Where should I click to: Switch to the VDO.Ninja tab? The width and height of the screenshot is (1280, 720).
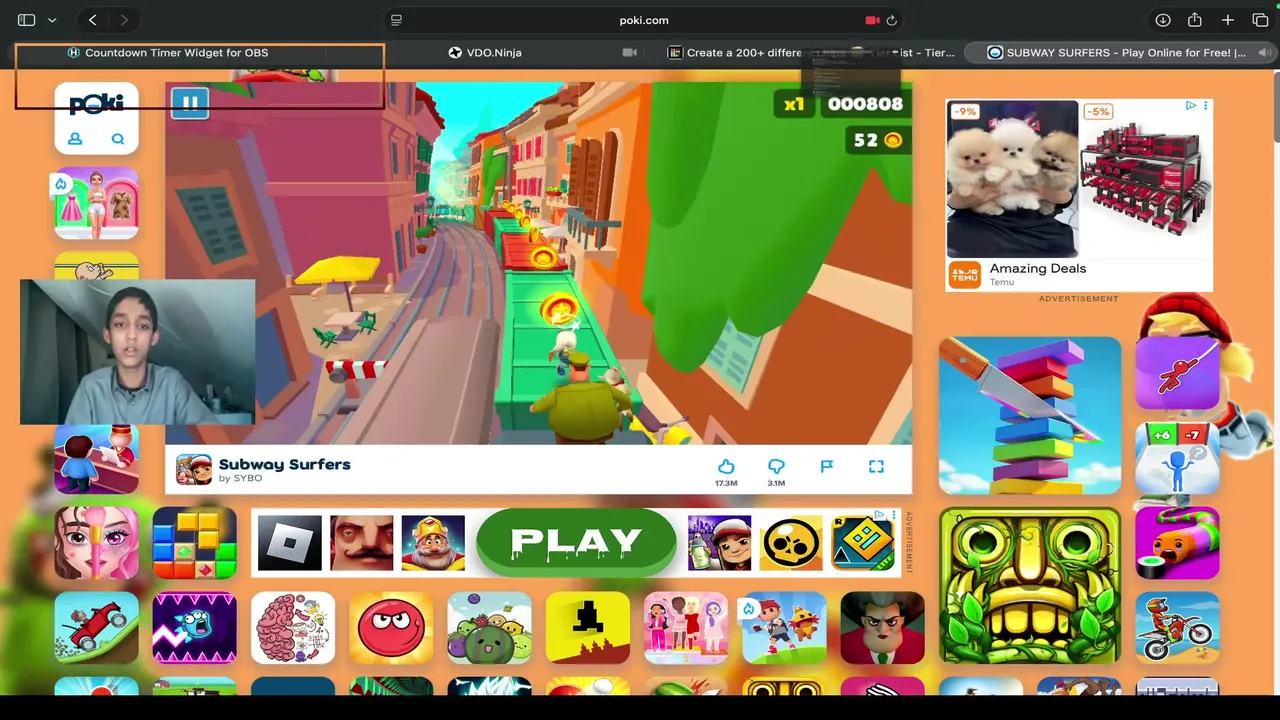(485, 53)
